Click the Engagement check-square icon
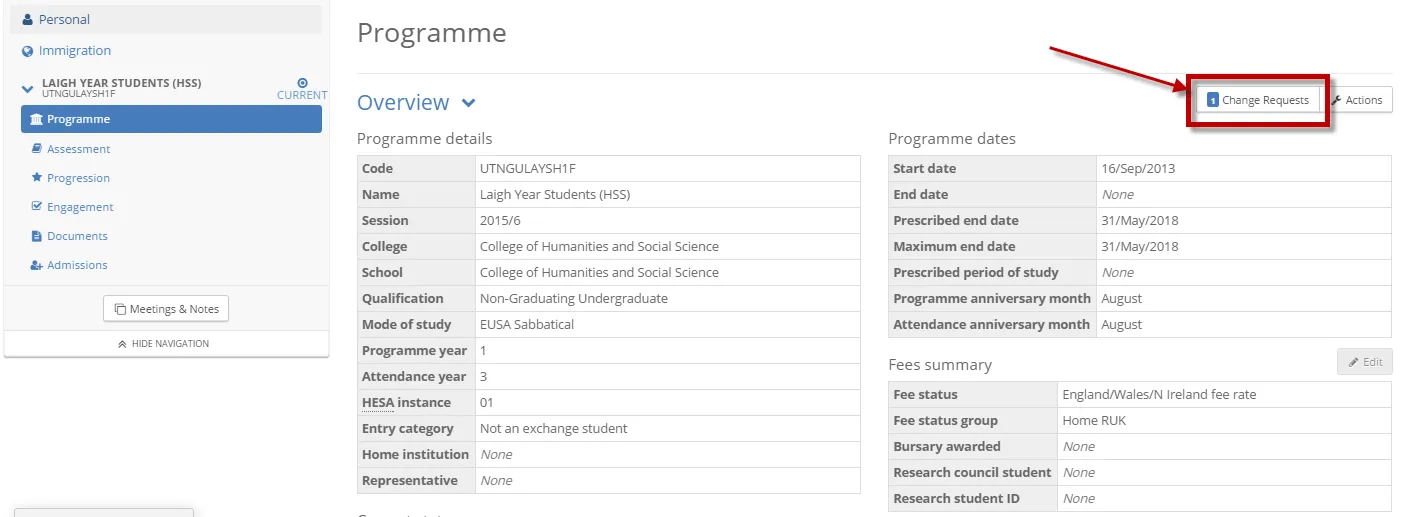Screen dimensions: 1404x517 point(37,207)
